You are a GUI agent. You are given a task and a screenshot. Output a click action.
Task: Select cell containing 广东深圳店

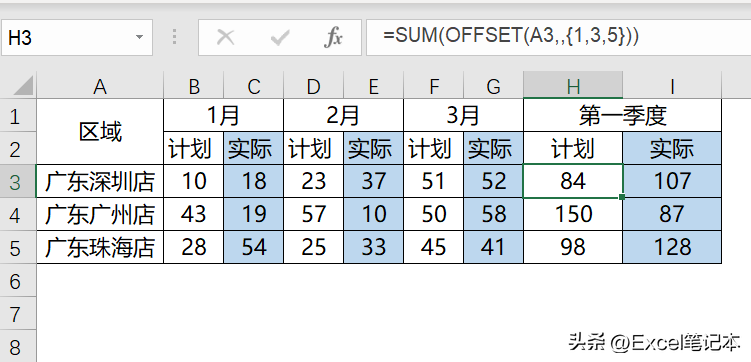pos(100,181)
